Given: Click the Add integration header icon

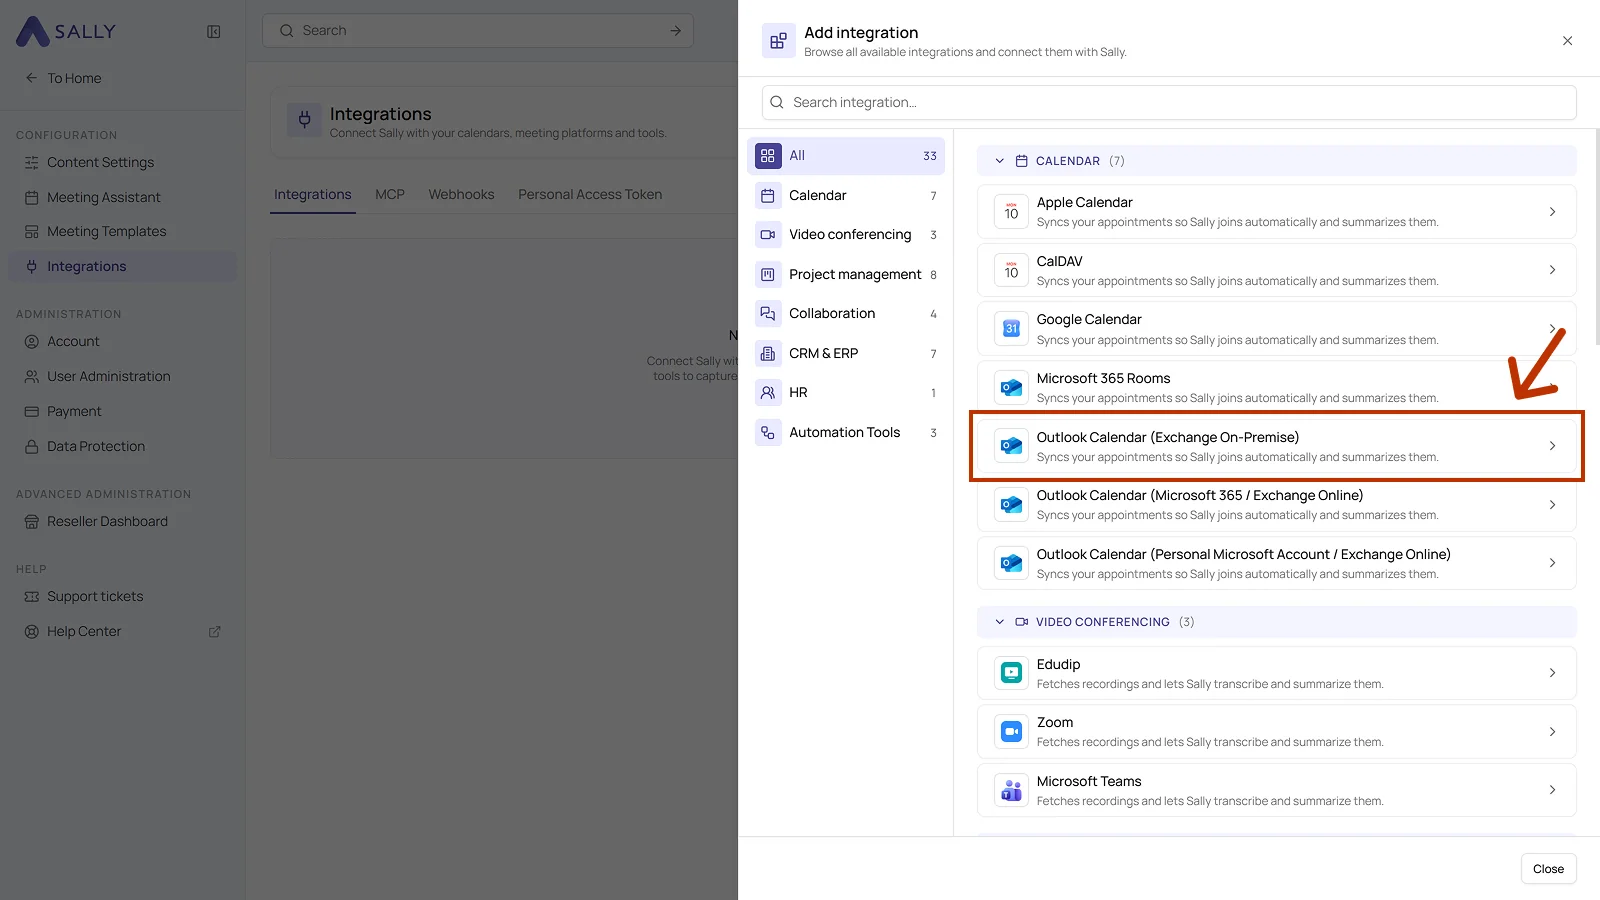Looking at the screenshot, I should click(x=778, y=41).
